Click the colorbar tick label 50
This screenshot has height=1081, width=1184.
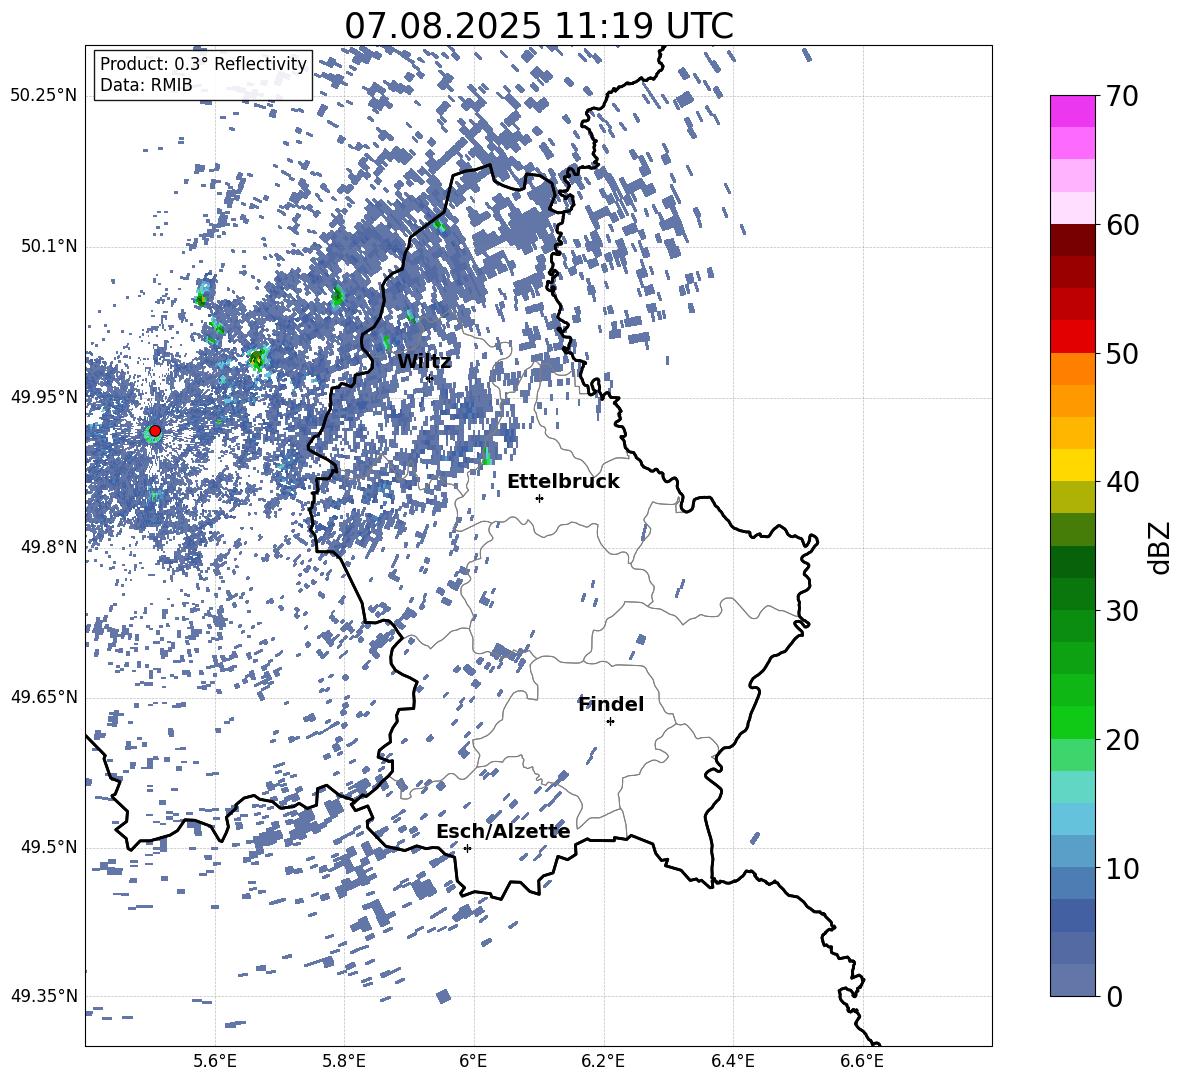click(1122, 354)
